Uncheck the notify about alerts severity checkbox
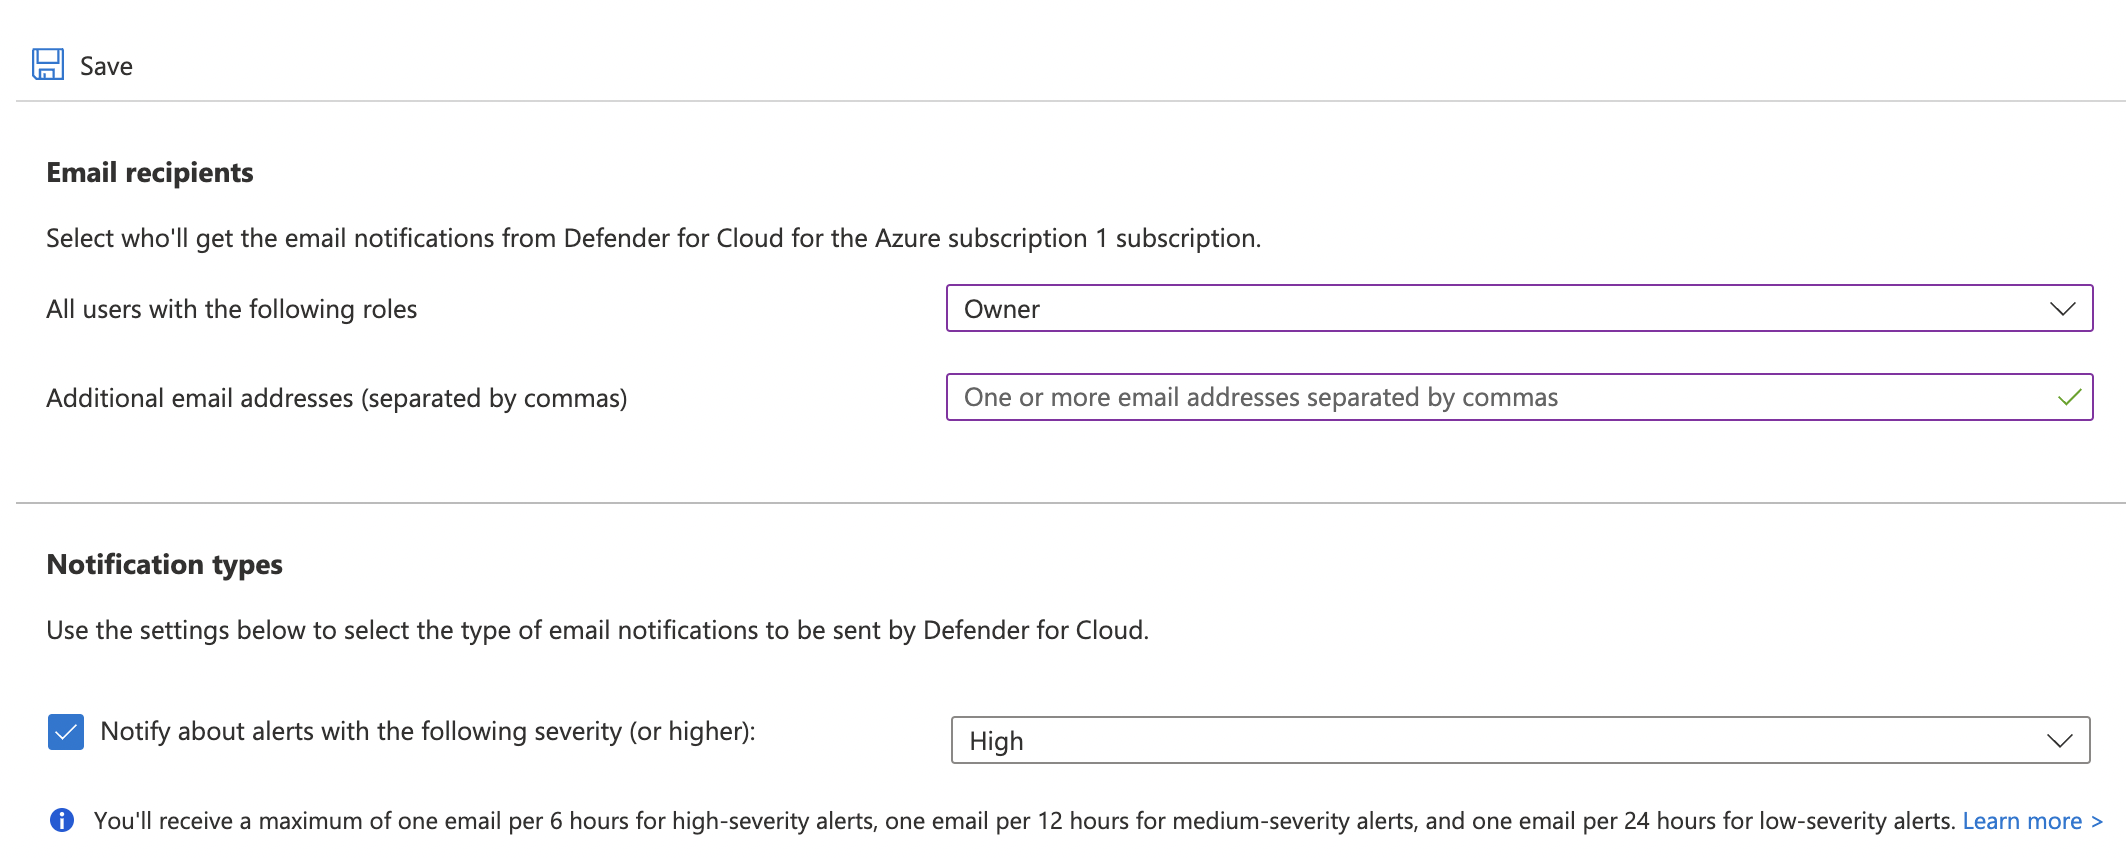Viewport: 2126px width, 858px height. coord(66,732)
